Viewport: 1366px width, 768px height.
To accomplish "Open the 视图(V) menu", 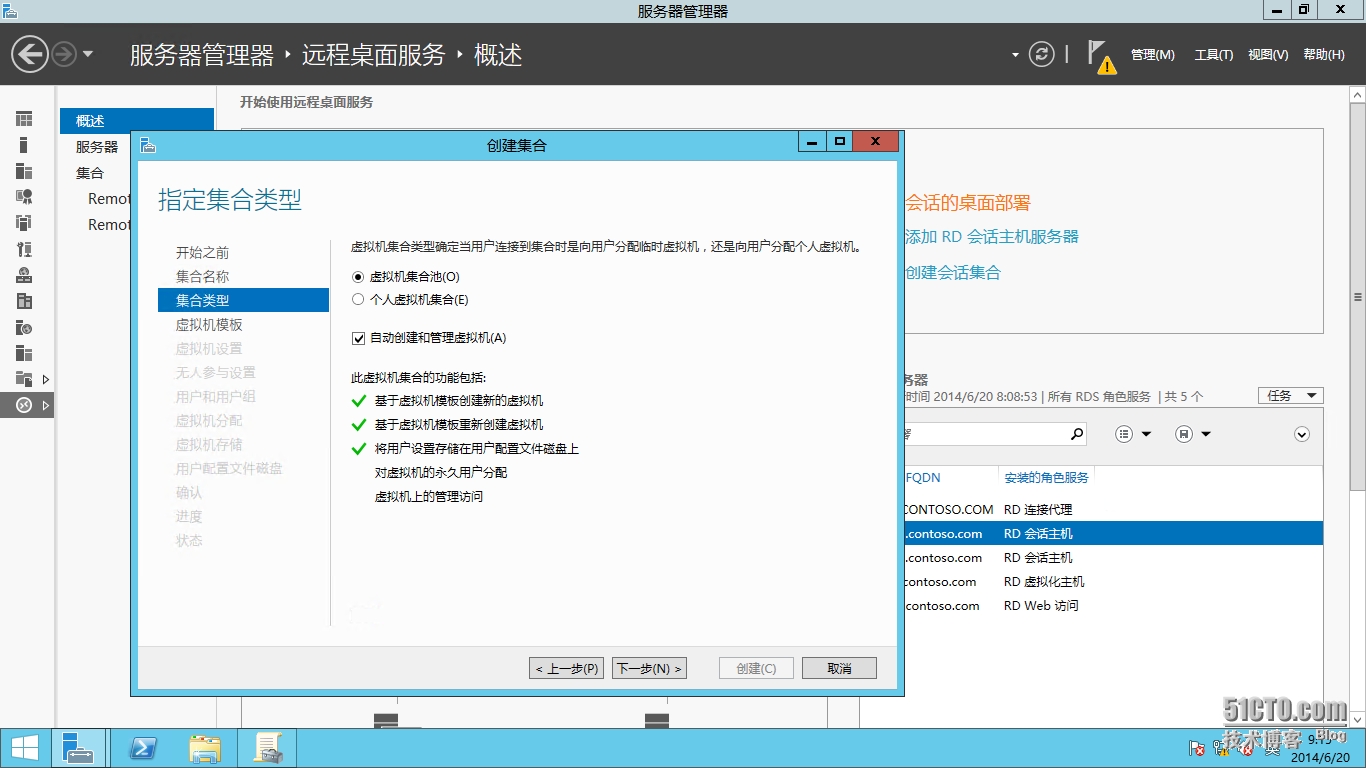I will tap(1268, 55).
